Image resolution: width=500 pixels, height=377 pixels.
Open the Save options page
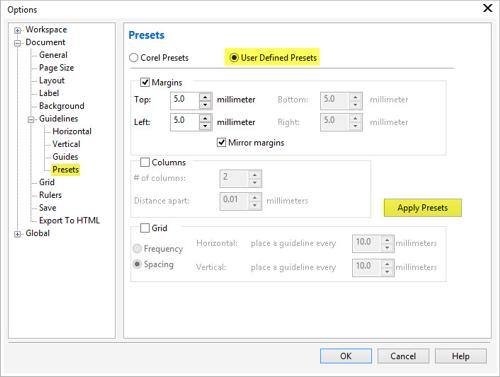(48, 208)
